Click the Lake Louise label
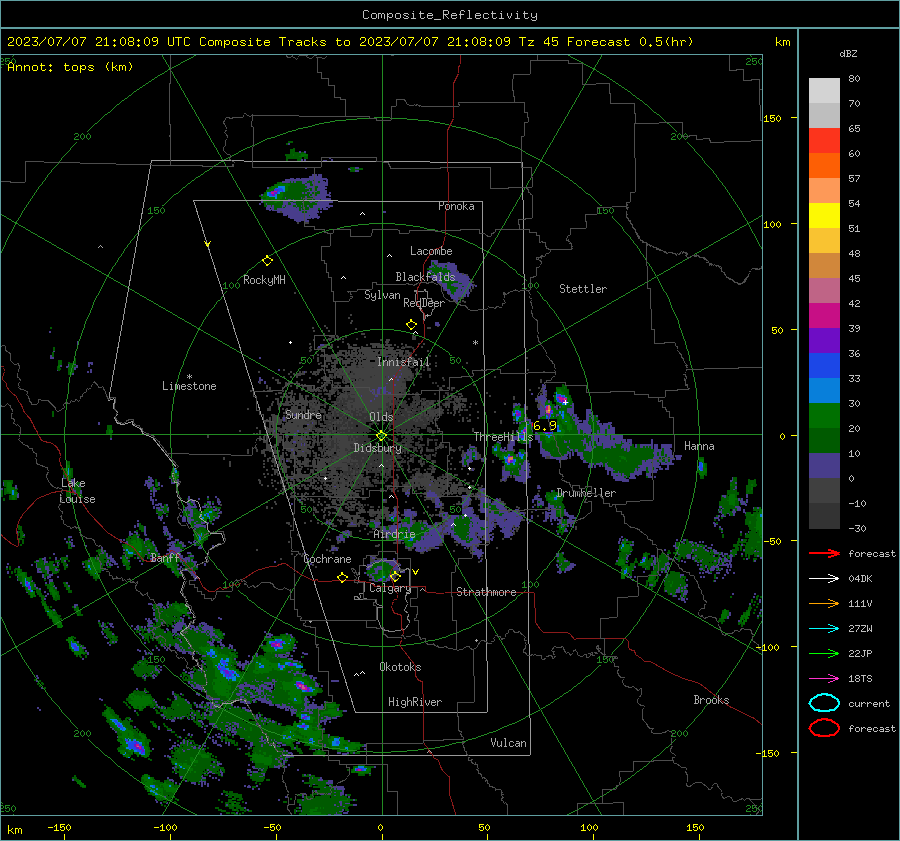The image size is (900, 841). pos(77,491)
